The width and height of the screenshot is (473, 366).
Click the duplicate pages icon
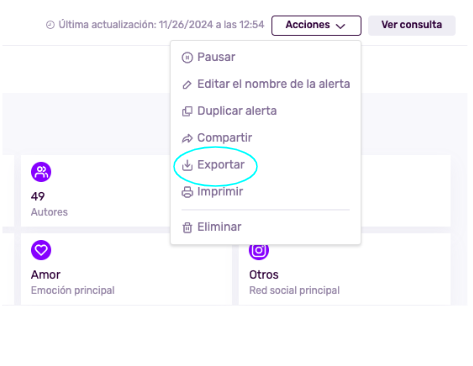point(187,111)
